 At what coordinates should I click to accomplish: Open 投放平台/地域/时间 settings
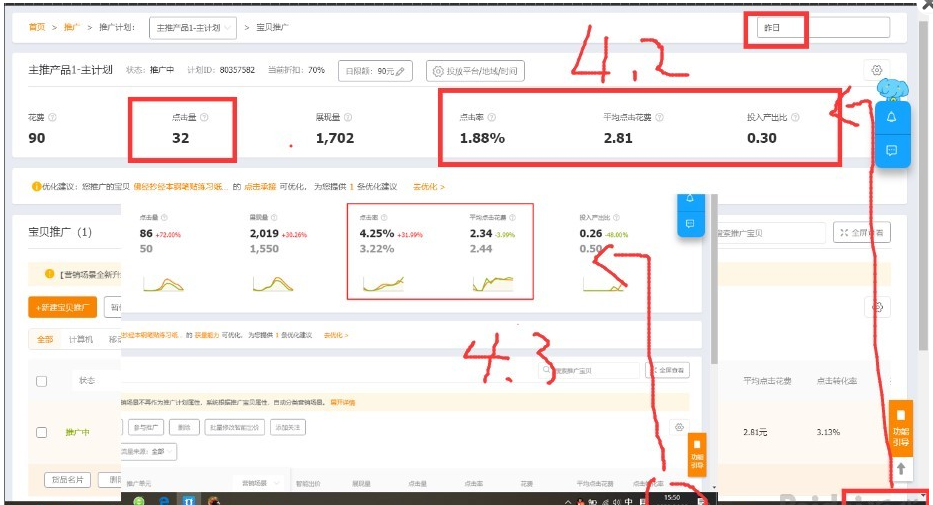coord(475,71)
